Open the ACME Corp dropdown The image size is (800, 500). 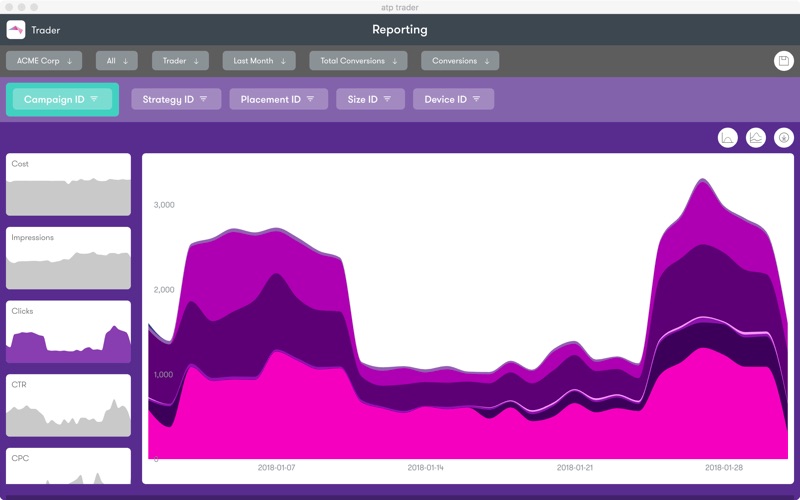click(44, 61)
